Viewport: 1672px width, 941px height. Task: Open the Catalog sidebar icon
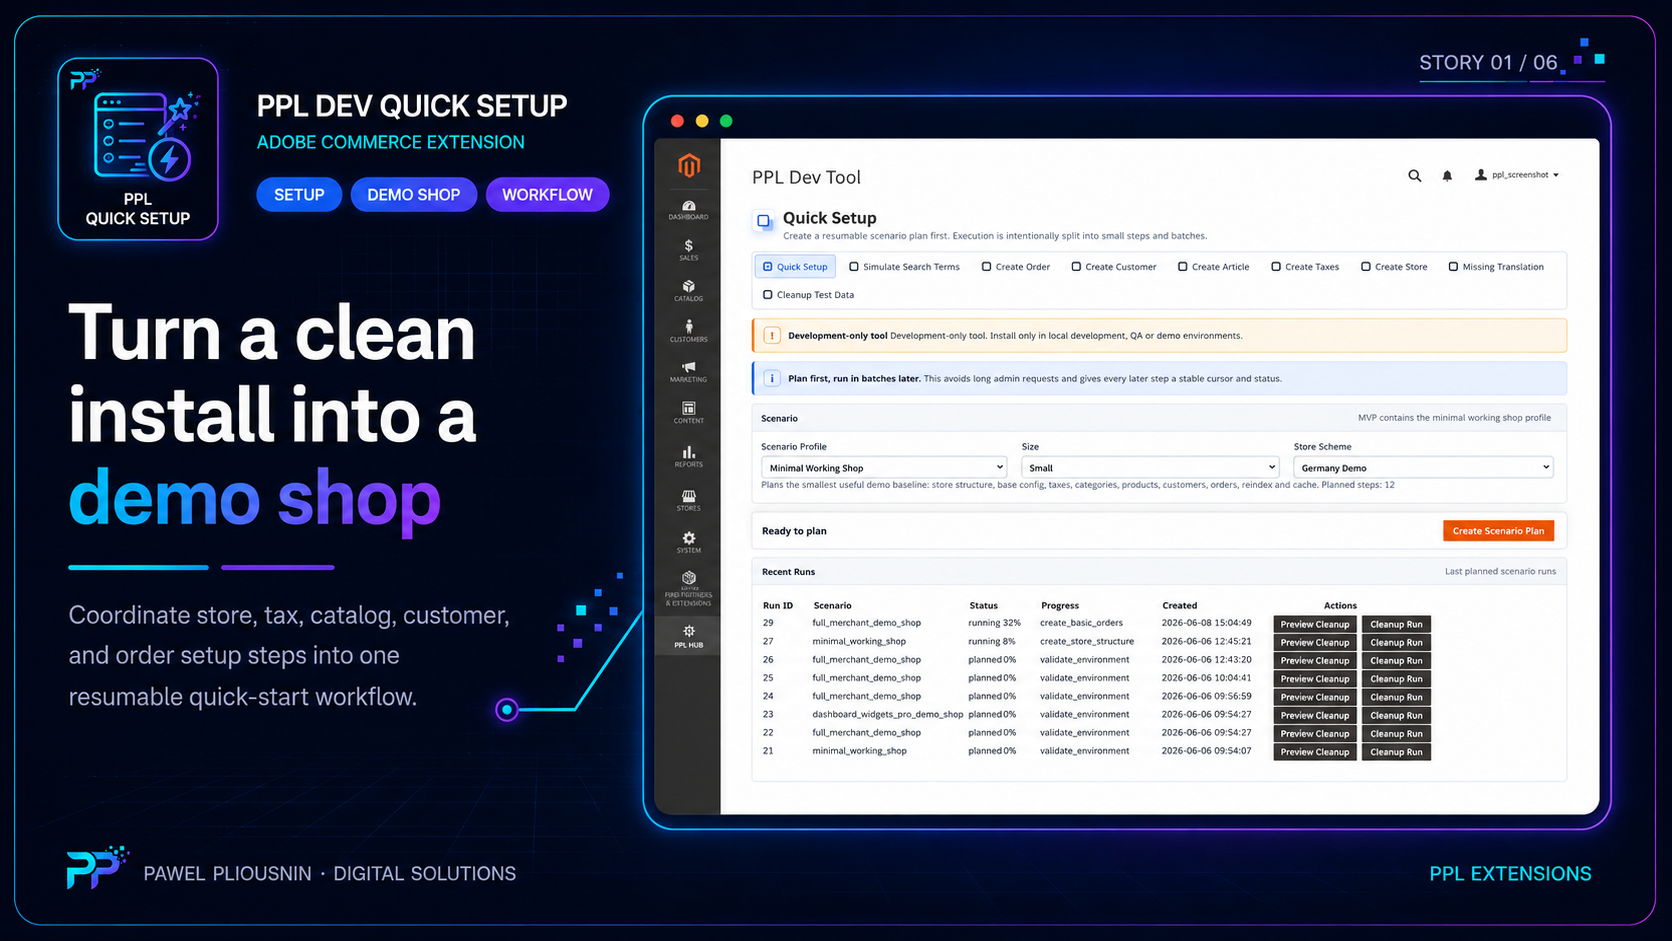pos(688,291)
